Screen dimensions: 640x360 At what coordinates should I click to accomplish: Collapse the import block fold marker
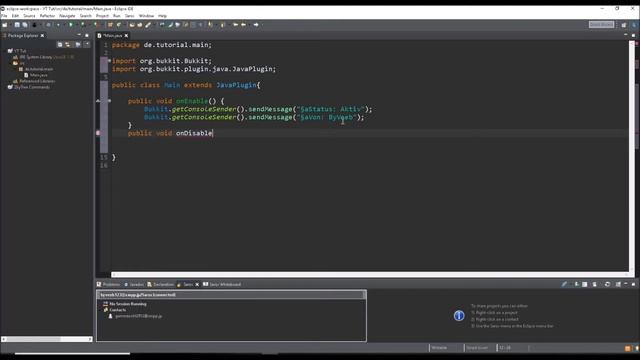109,61
